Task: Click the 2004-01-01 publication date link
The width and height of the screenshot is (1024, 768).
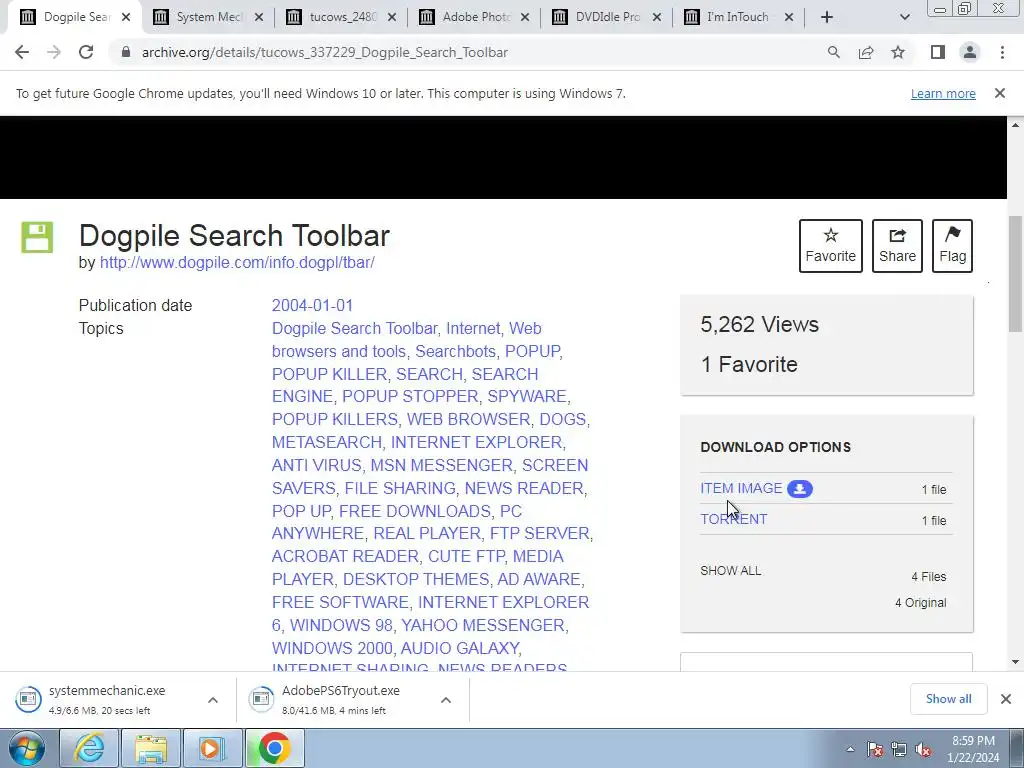Action: click(x=312, y=305)
